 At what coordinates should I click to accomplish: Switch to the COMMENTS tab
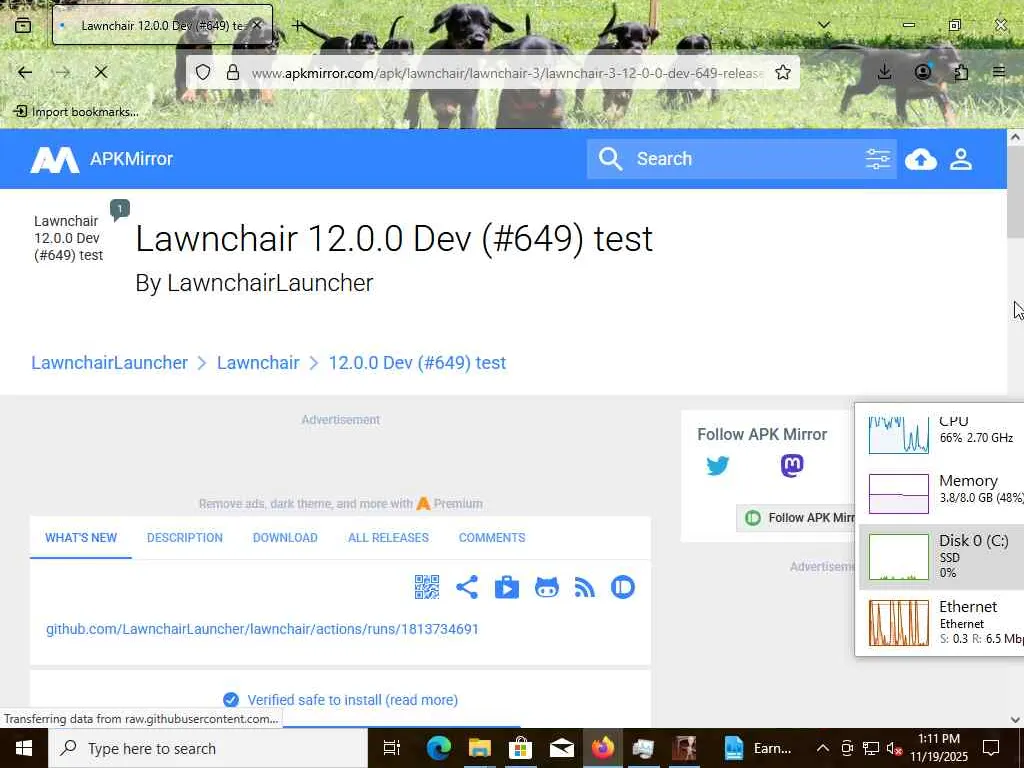coord(492,537)
